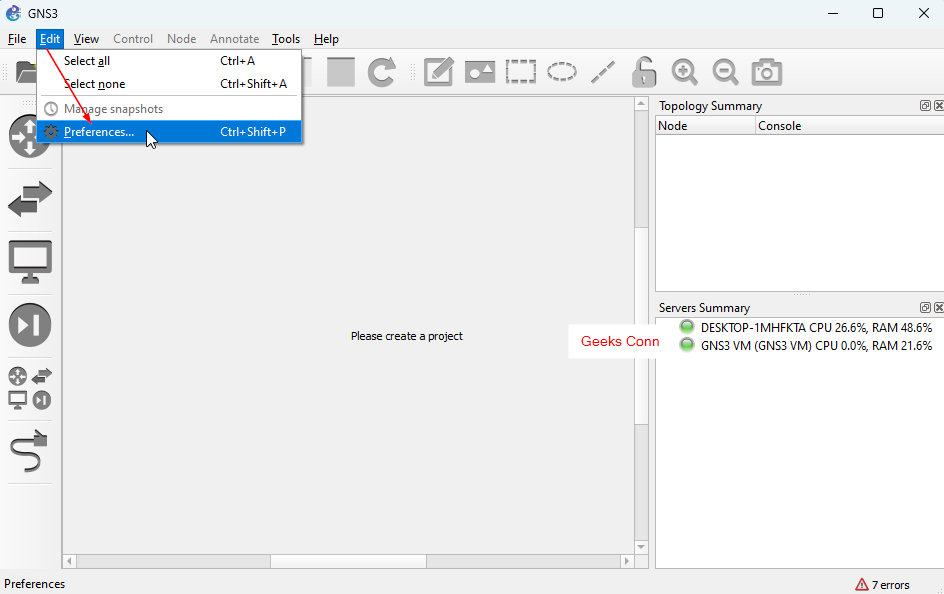Open the Help menu
The image size is (944, 594).
click(x=326, y=39)
